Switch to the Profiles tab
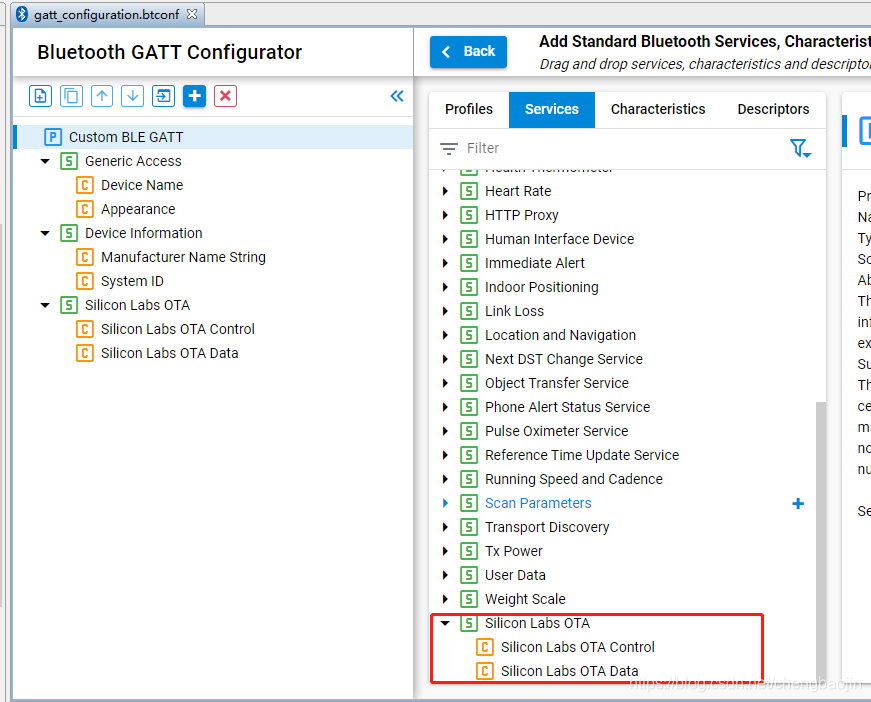Screen dimensions: 871x702 tap(469, 109)
